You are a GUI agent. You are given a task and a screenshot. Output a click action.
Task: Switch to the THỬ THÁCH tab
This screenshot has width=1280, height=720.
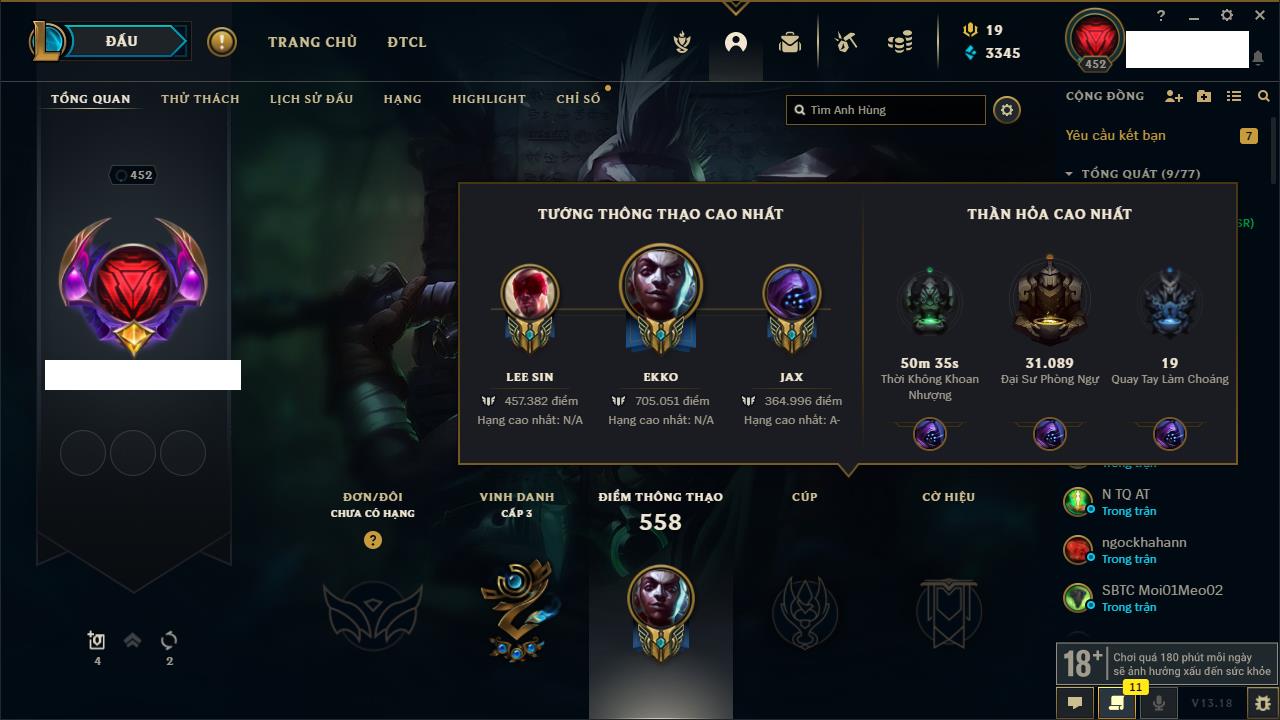(x=200, y=99)
